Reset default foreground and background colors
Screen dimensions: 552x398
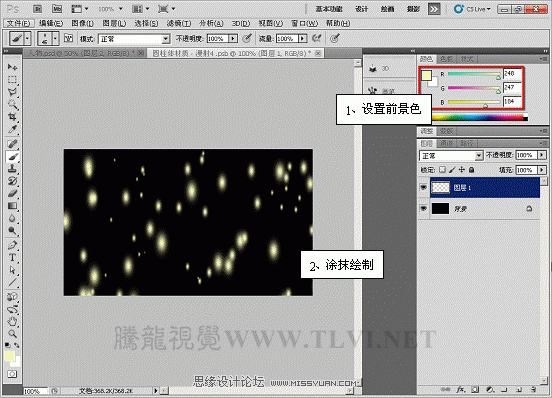pyautogui.click(x=7, y=345)
